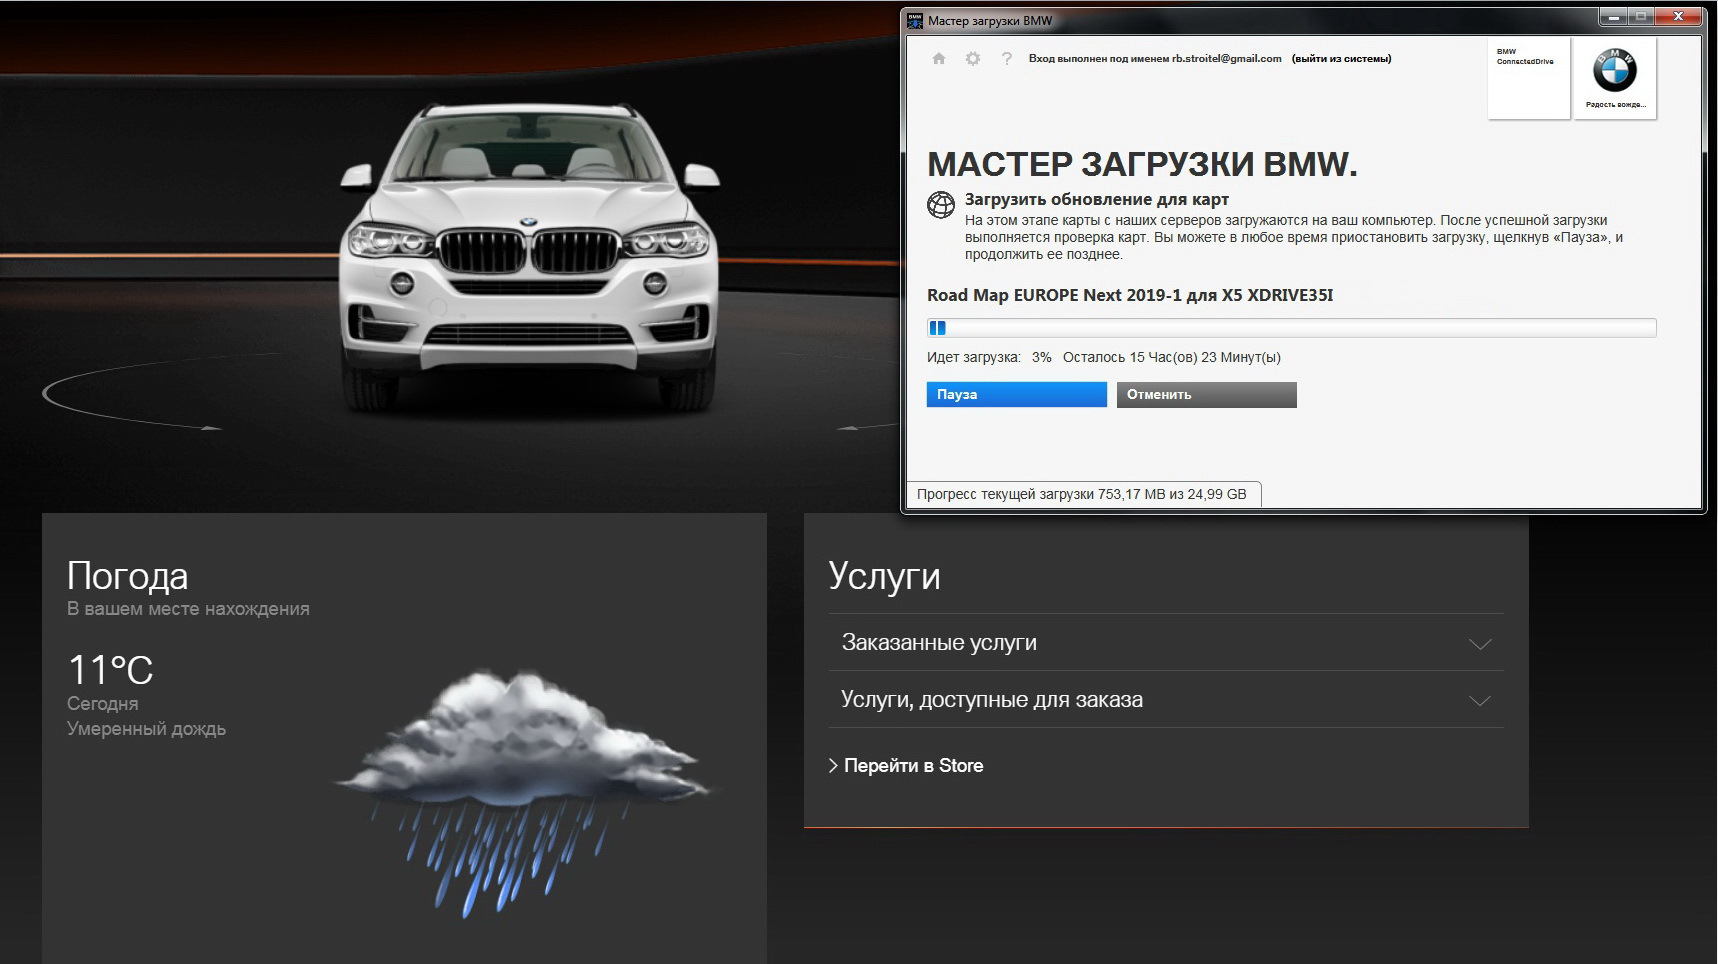Close the "Мастер загрузки BMW" window
This screenshot has height=964, width=1718.
point(1678,17)
